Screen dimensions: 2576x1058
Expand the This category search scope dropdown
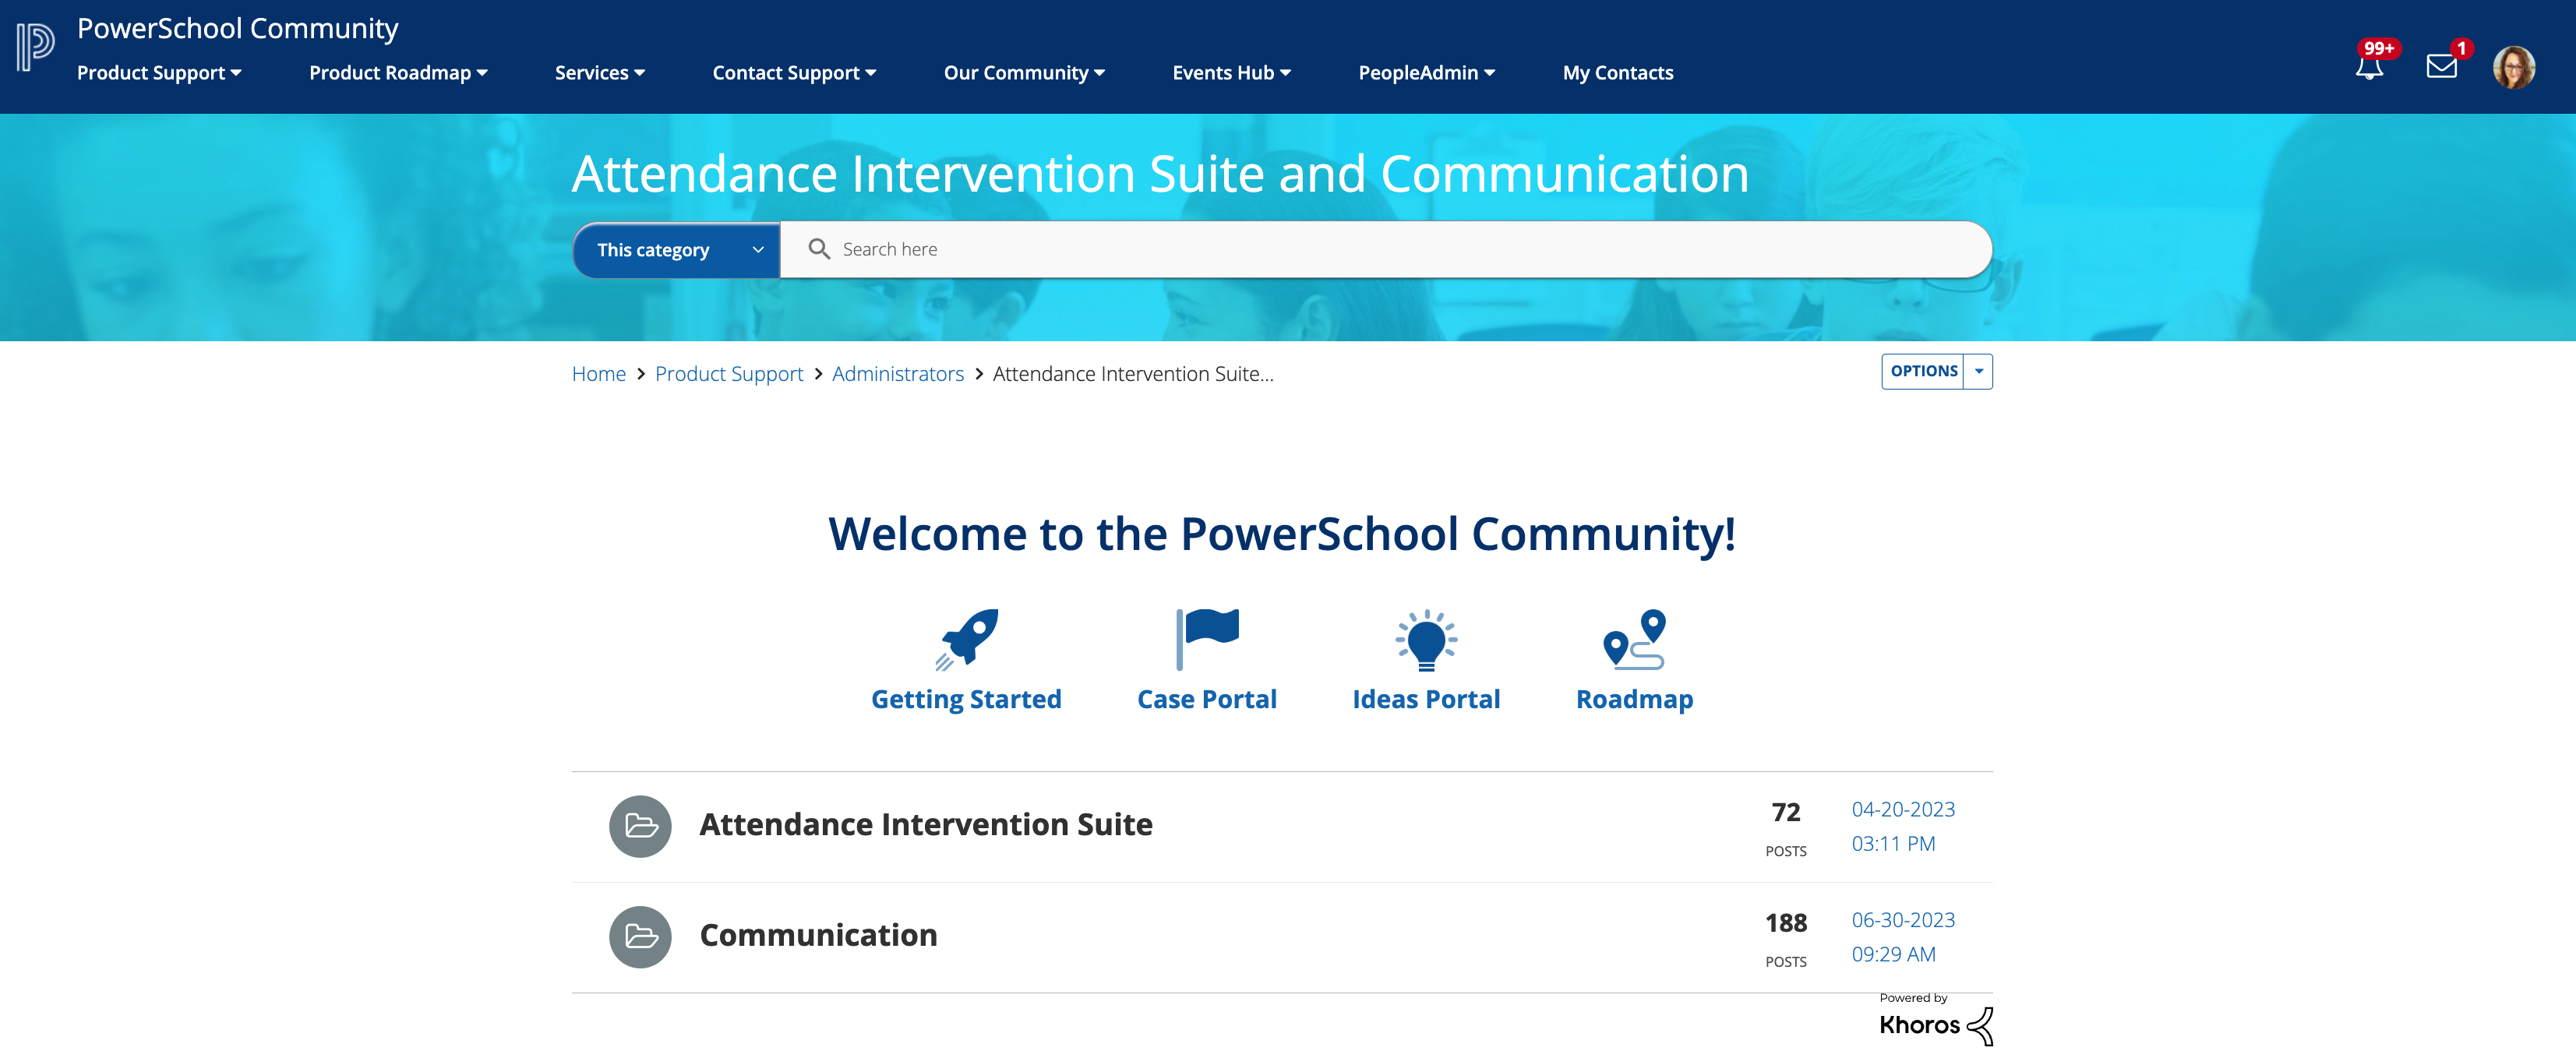677,250
